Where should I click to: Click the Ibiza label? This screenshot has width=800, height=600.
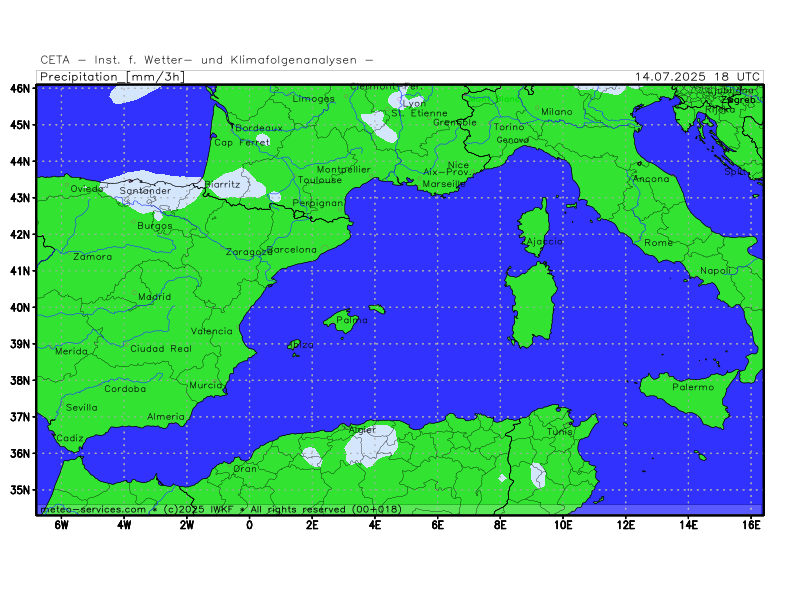pyautogui.click(x=302, y=345)
